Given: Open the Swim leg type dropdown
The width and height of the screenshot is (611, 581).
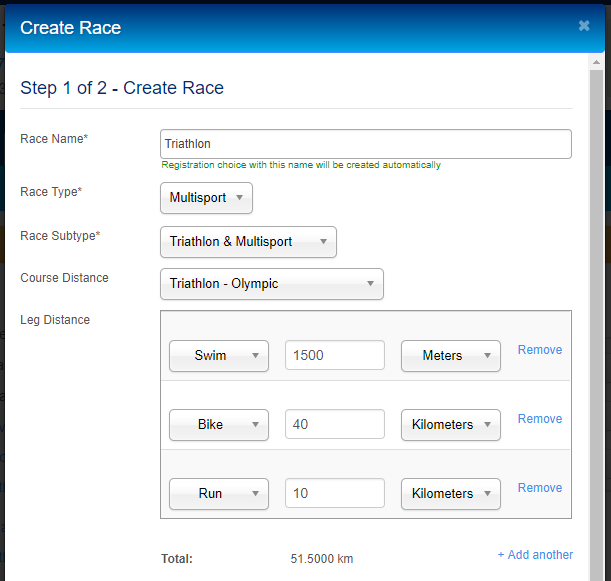Looking at the screenshot, I should click(x=219, y=355).
